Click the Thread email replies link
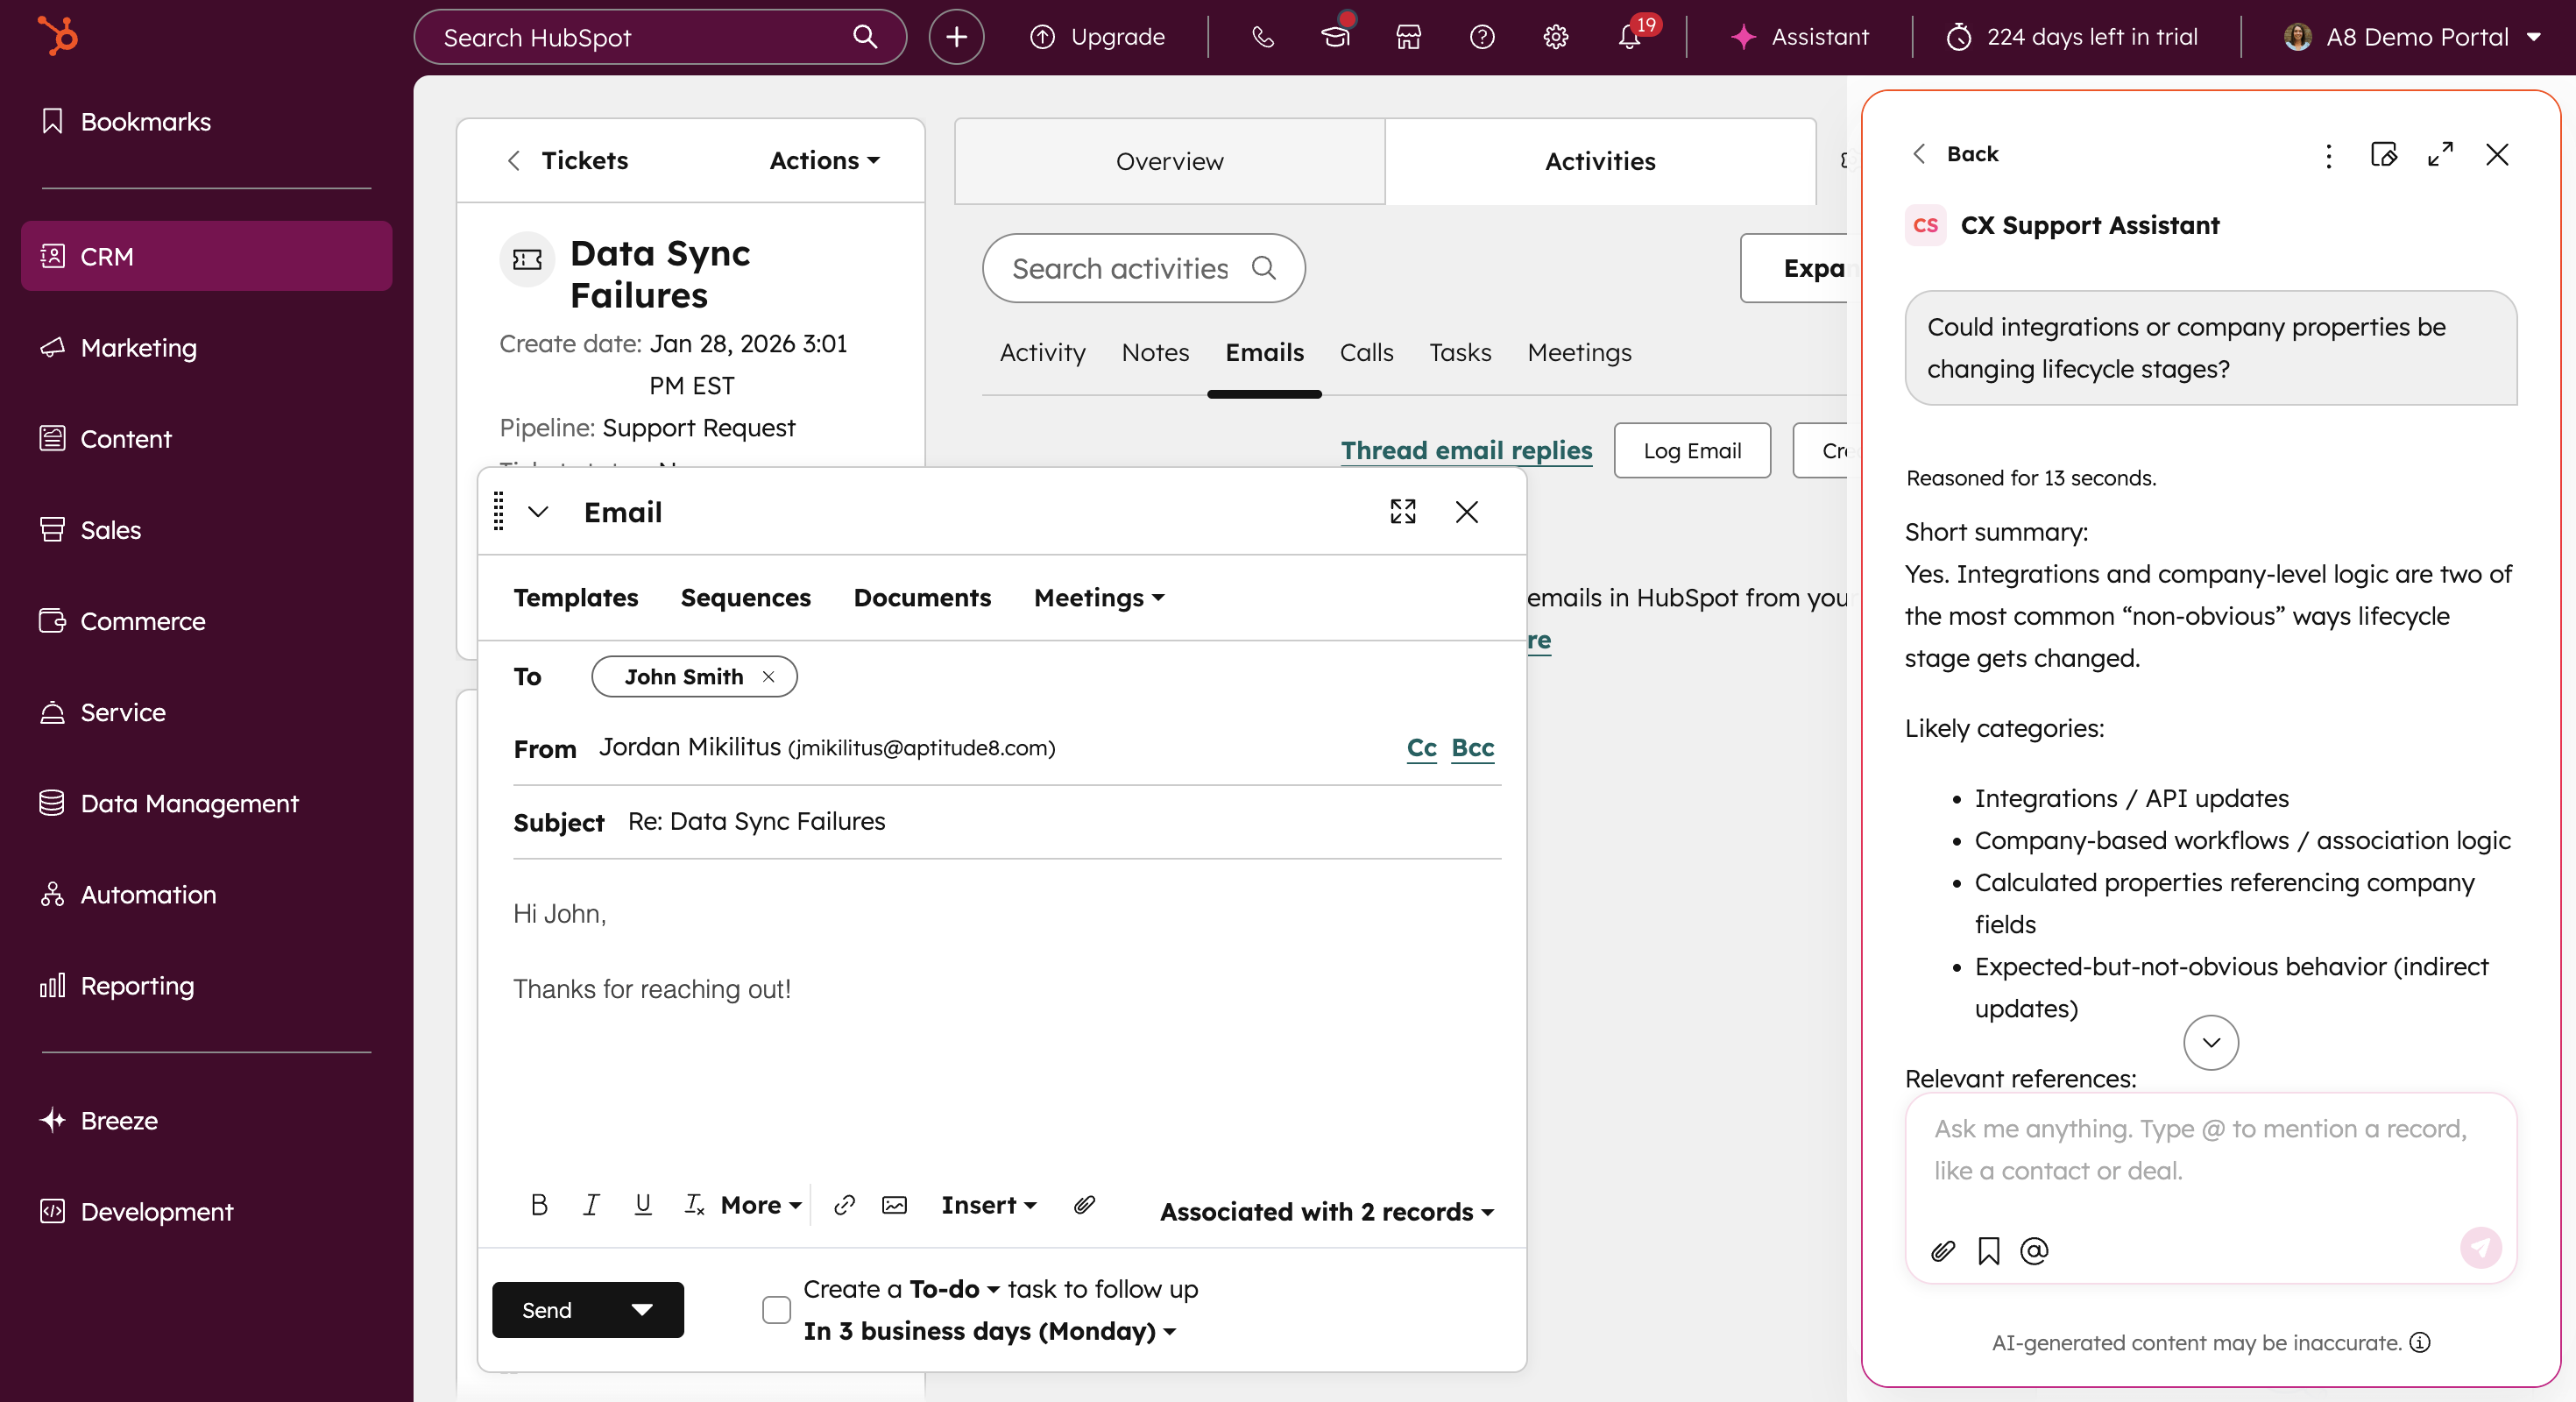Image resolution: width=2576 pixels, height=1402 pixels. (x=1466, y=450)
